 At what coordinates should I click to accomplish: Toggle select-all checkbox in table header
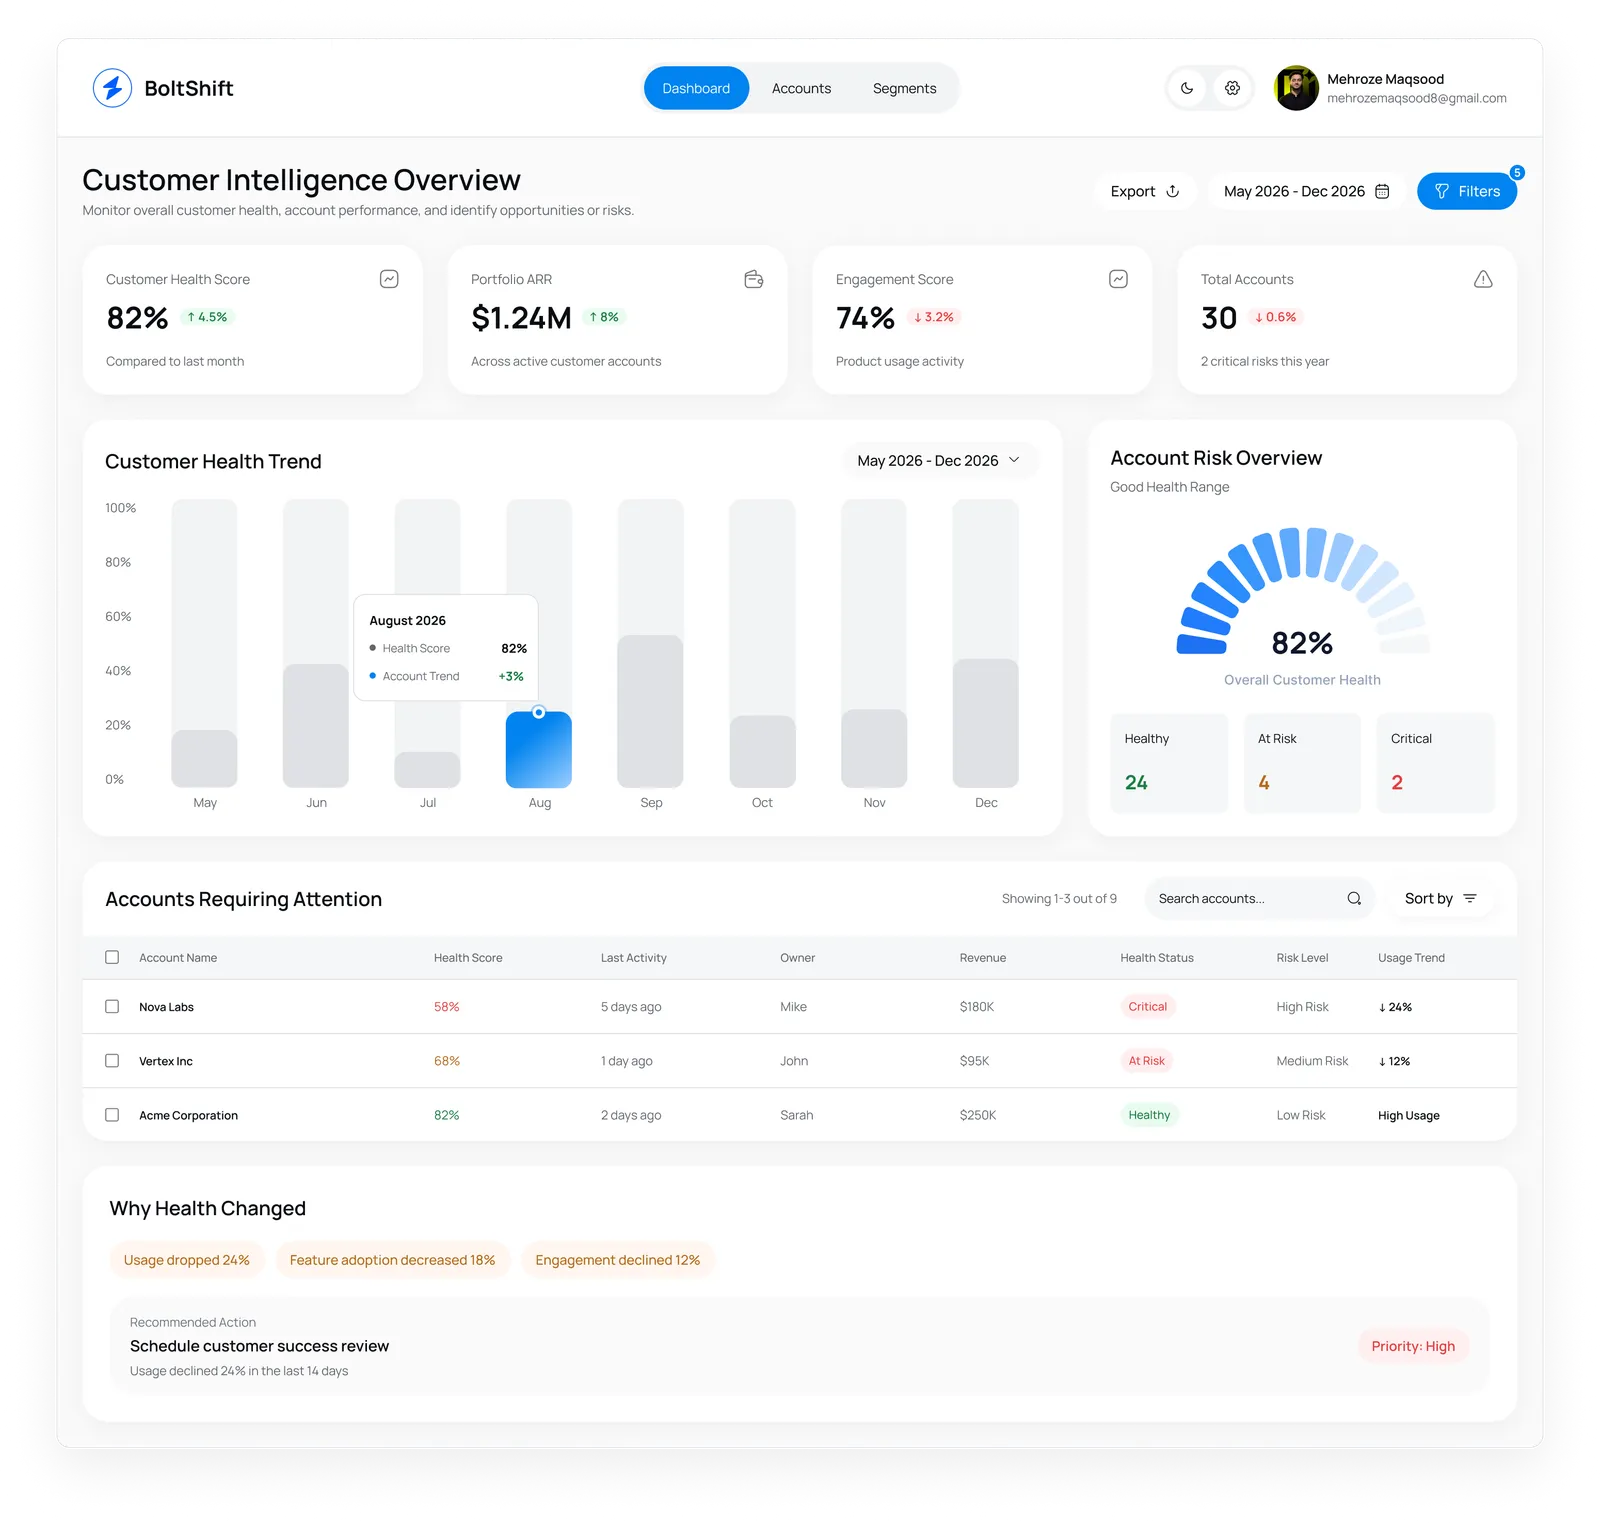[112, 957]
